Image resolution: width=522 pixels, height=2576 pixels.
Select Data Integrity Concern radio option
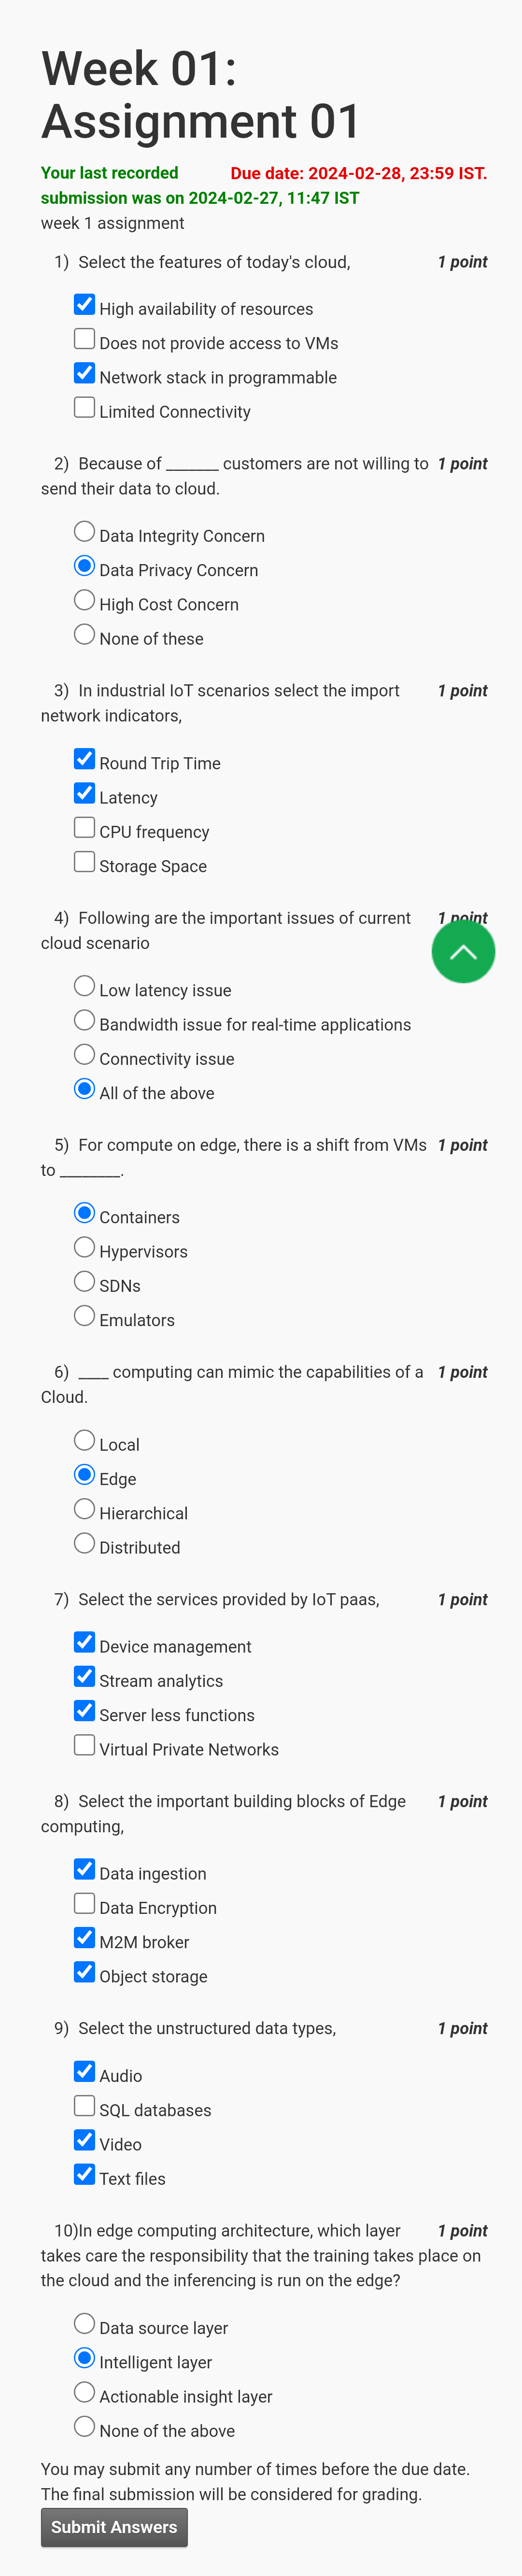click(x=85, y=532)
